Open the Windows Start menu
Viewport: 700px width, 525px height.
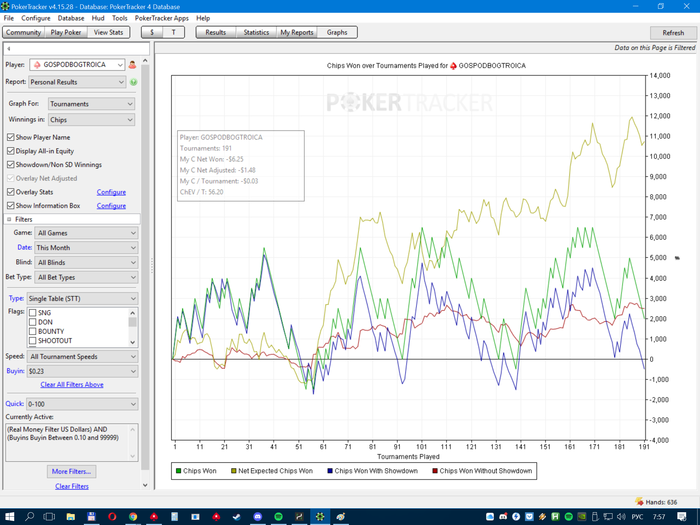(x=11, y=516)
